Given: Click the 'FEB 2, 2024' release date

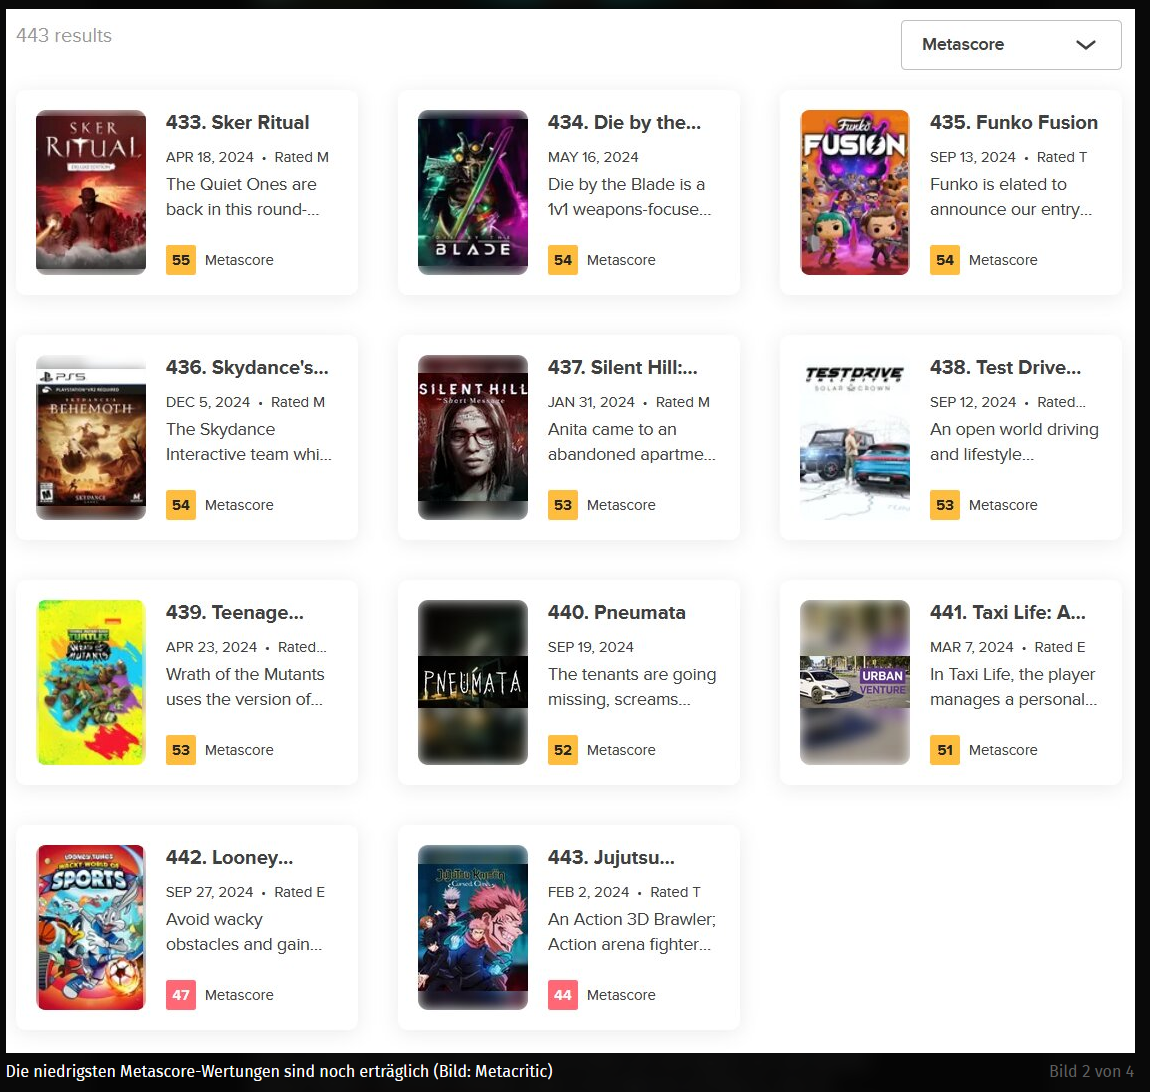Looking at the screenshot, I should [588, 892].
